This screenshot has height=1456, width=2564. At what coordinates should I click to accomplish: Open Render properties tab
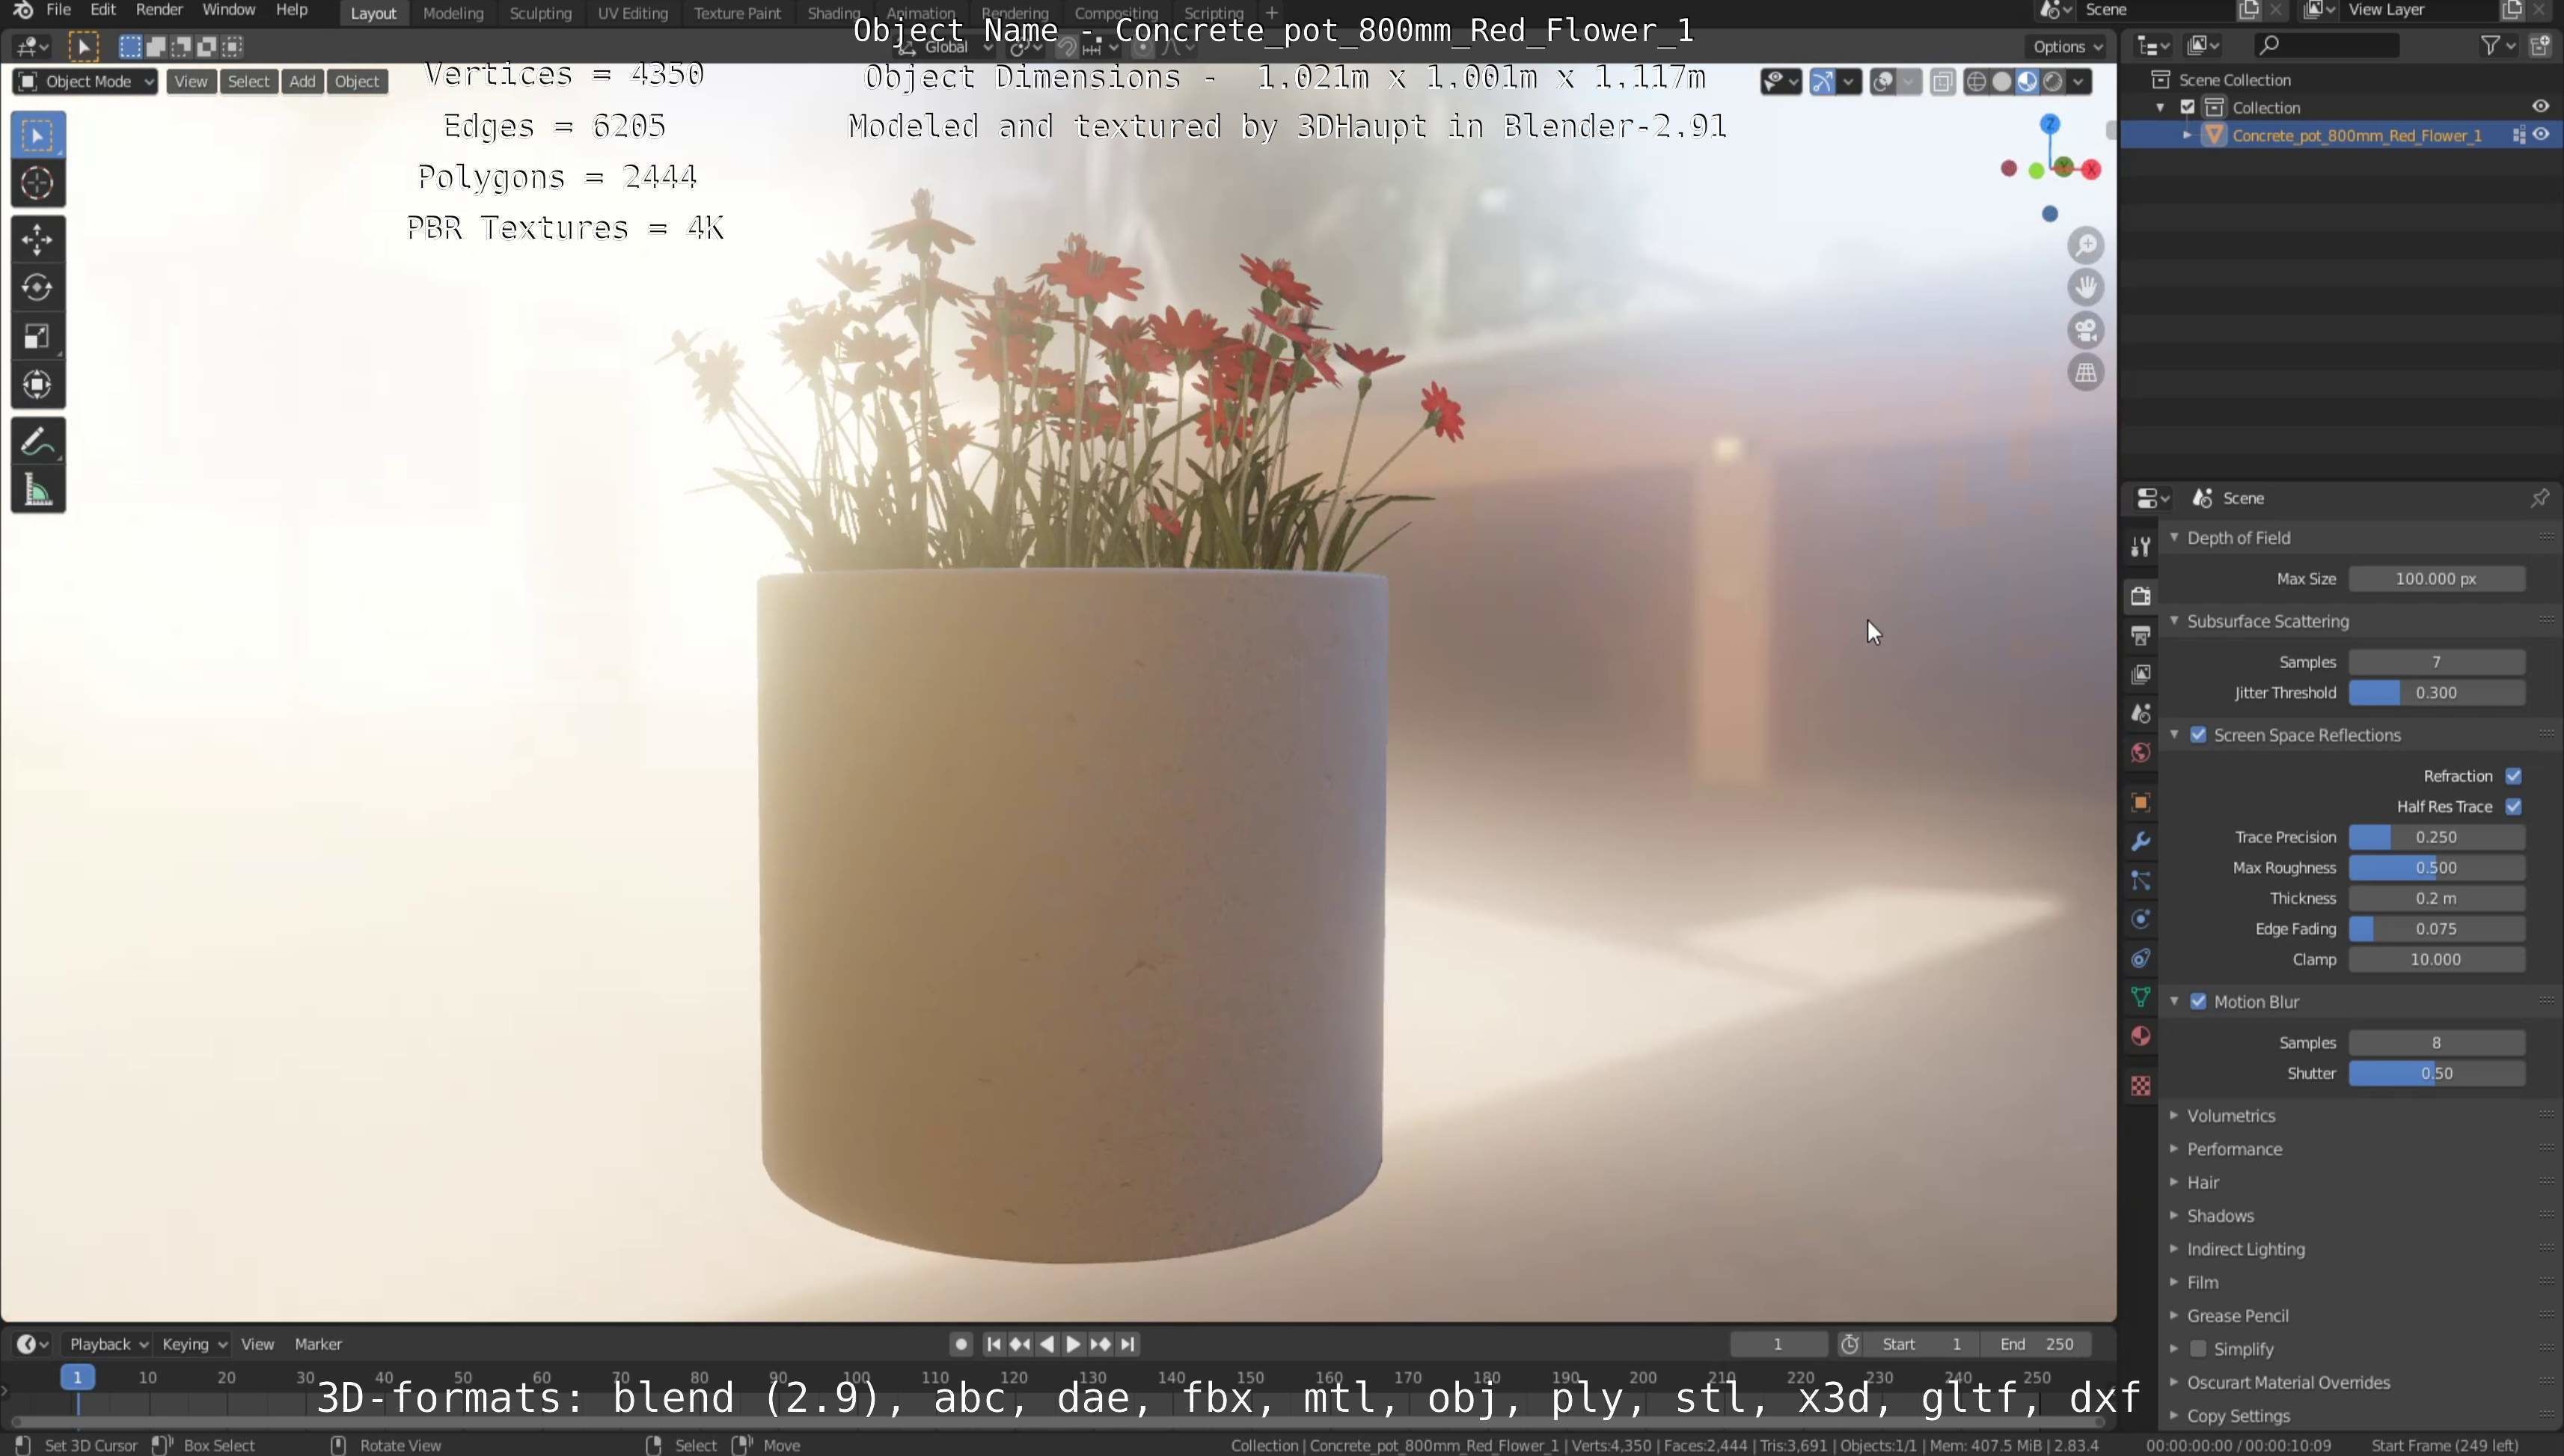(2140, 596)
